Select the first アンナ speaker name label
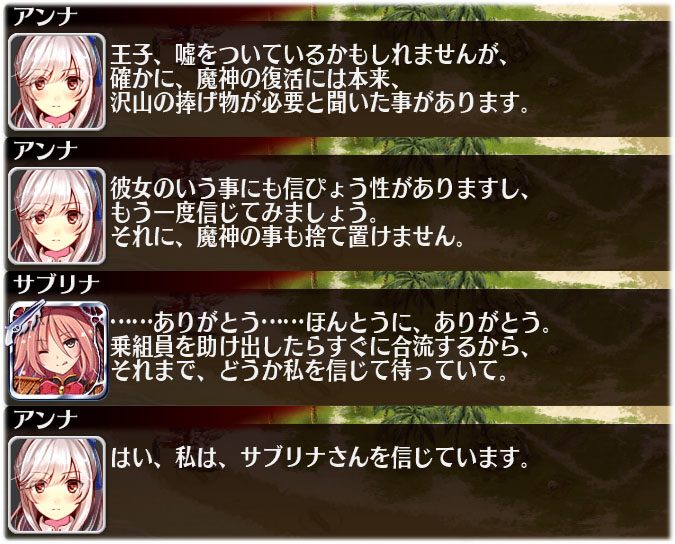Screen dimensions: 675x544 coord(45,17)
